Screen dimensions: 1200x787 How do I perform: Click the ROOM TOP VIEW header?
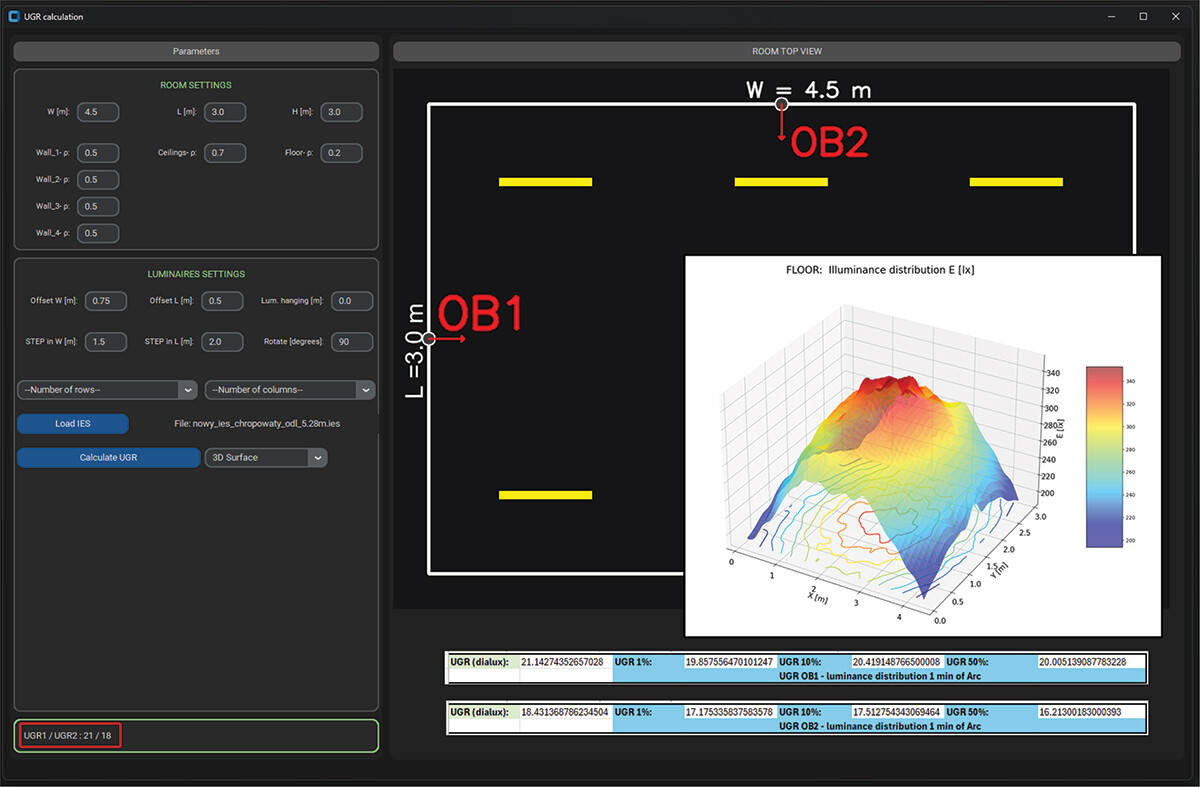coord(787,51)
